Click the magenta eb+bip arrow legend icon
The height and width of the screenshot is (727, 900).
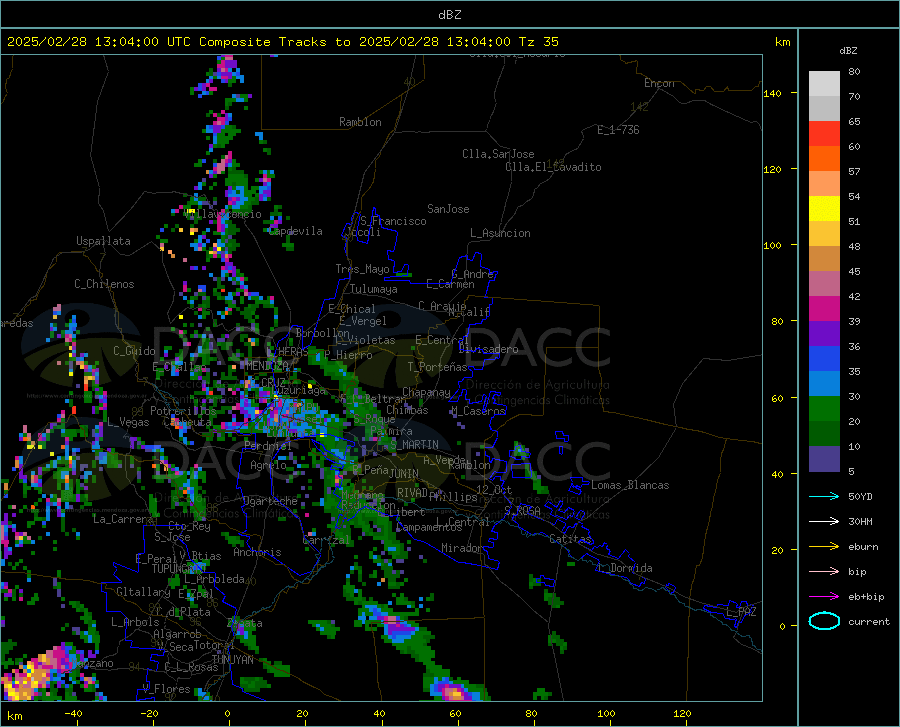[824, 597]
